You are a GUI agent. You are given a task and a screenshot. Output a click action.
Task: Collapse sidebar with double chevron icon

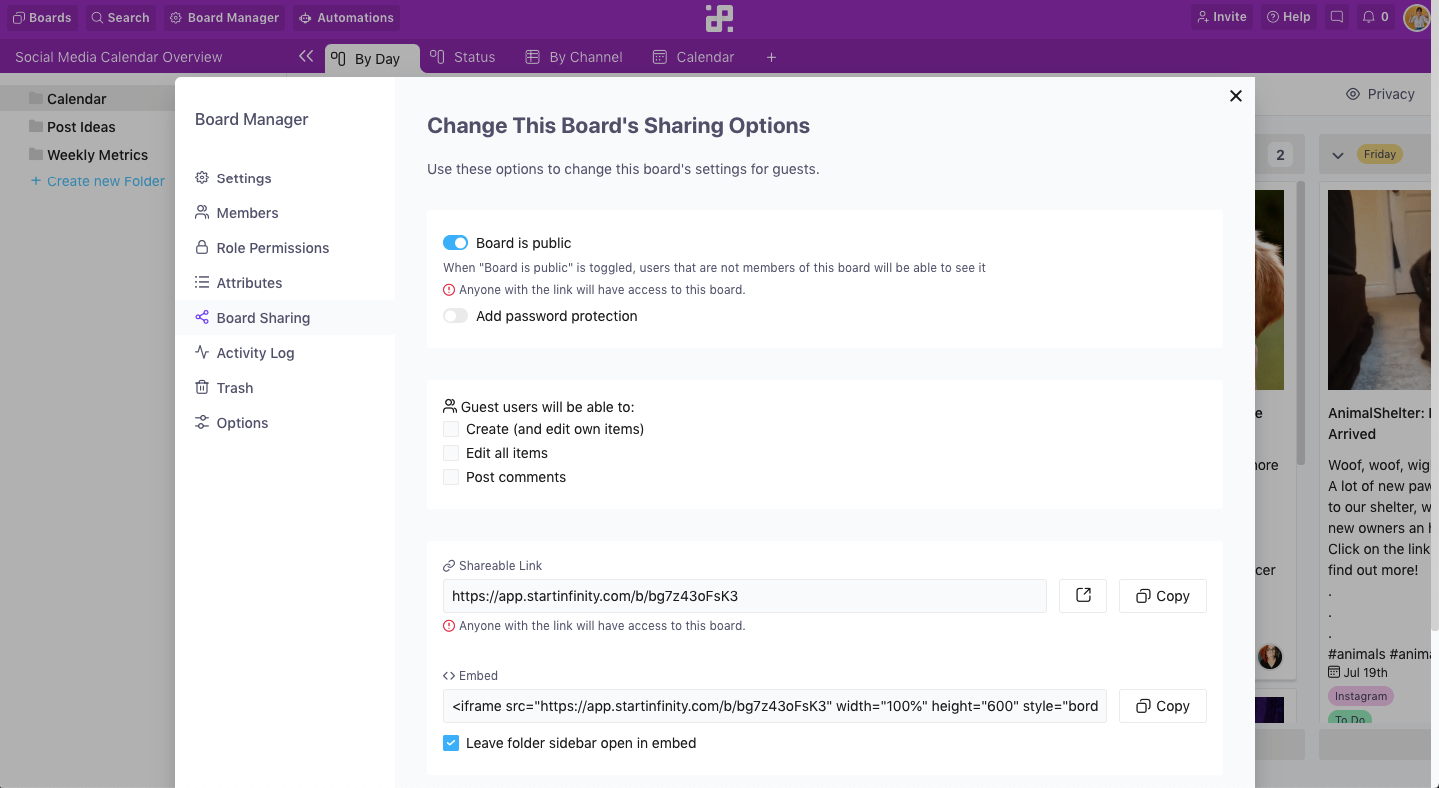(x=306, y=57)
